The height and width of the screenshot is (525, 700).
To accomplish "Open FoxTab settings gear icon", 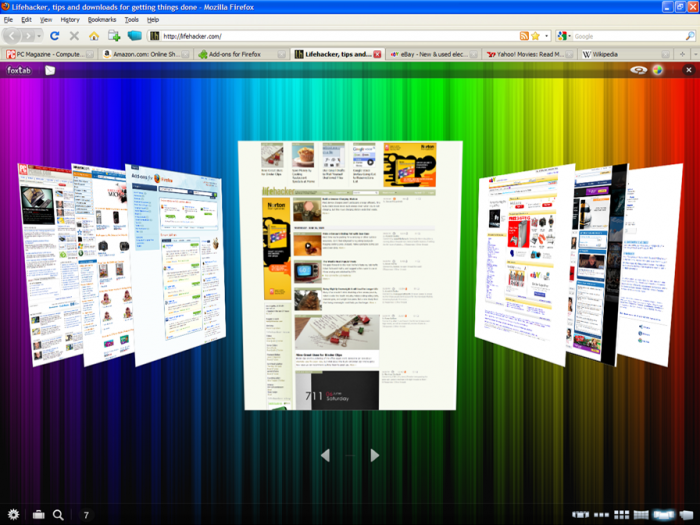I will [x=13, y=515].
